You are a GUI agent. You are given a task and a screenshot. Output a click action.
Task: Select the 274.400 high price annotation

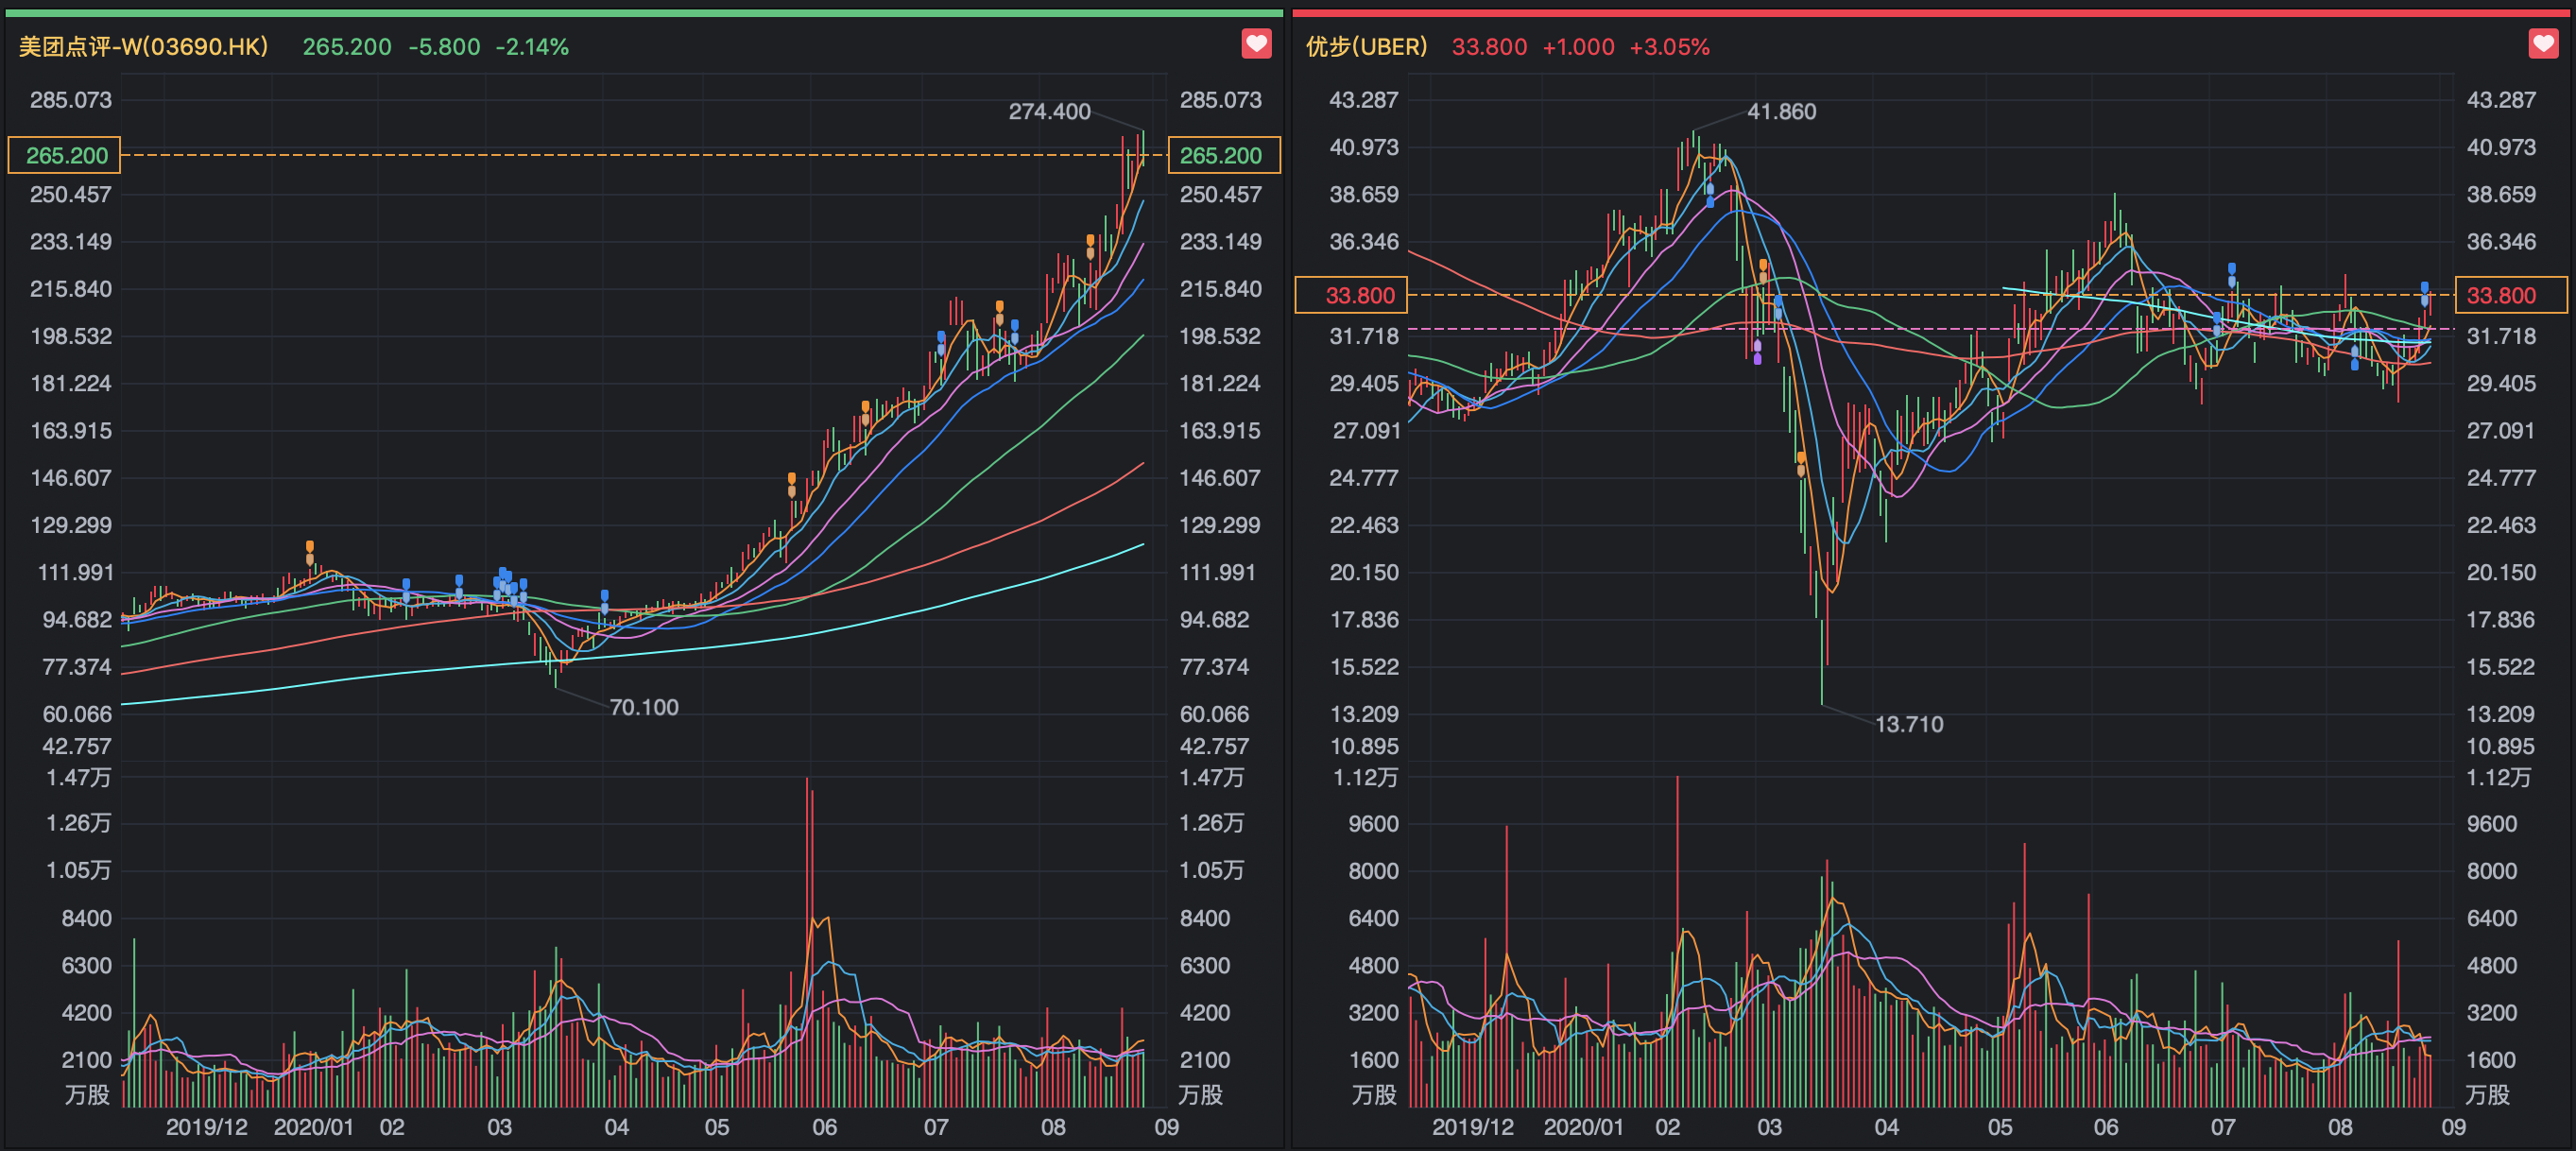(x=1049, y=112)
